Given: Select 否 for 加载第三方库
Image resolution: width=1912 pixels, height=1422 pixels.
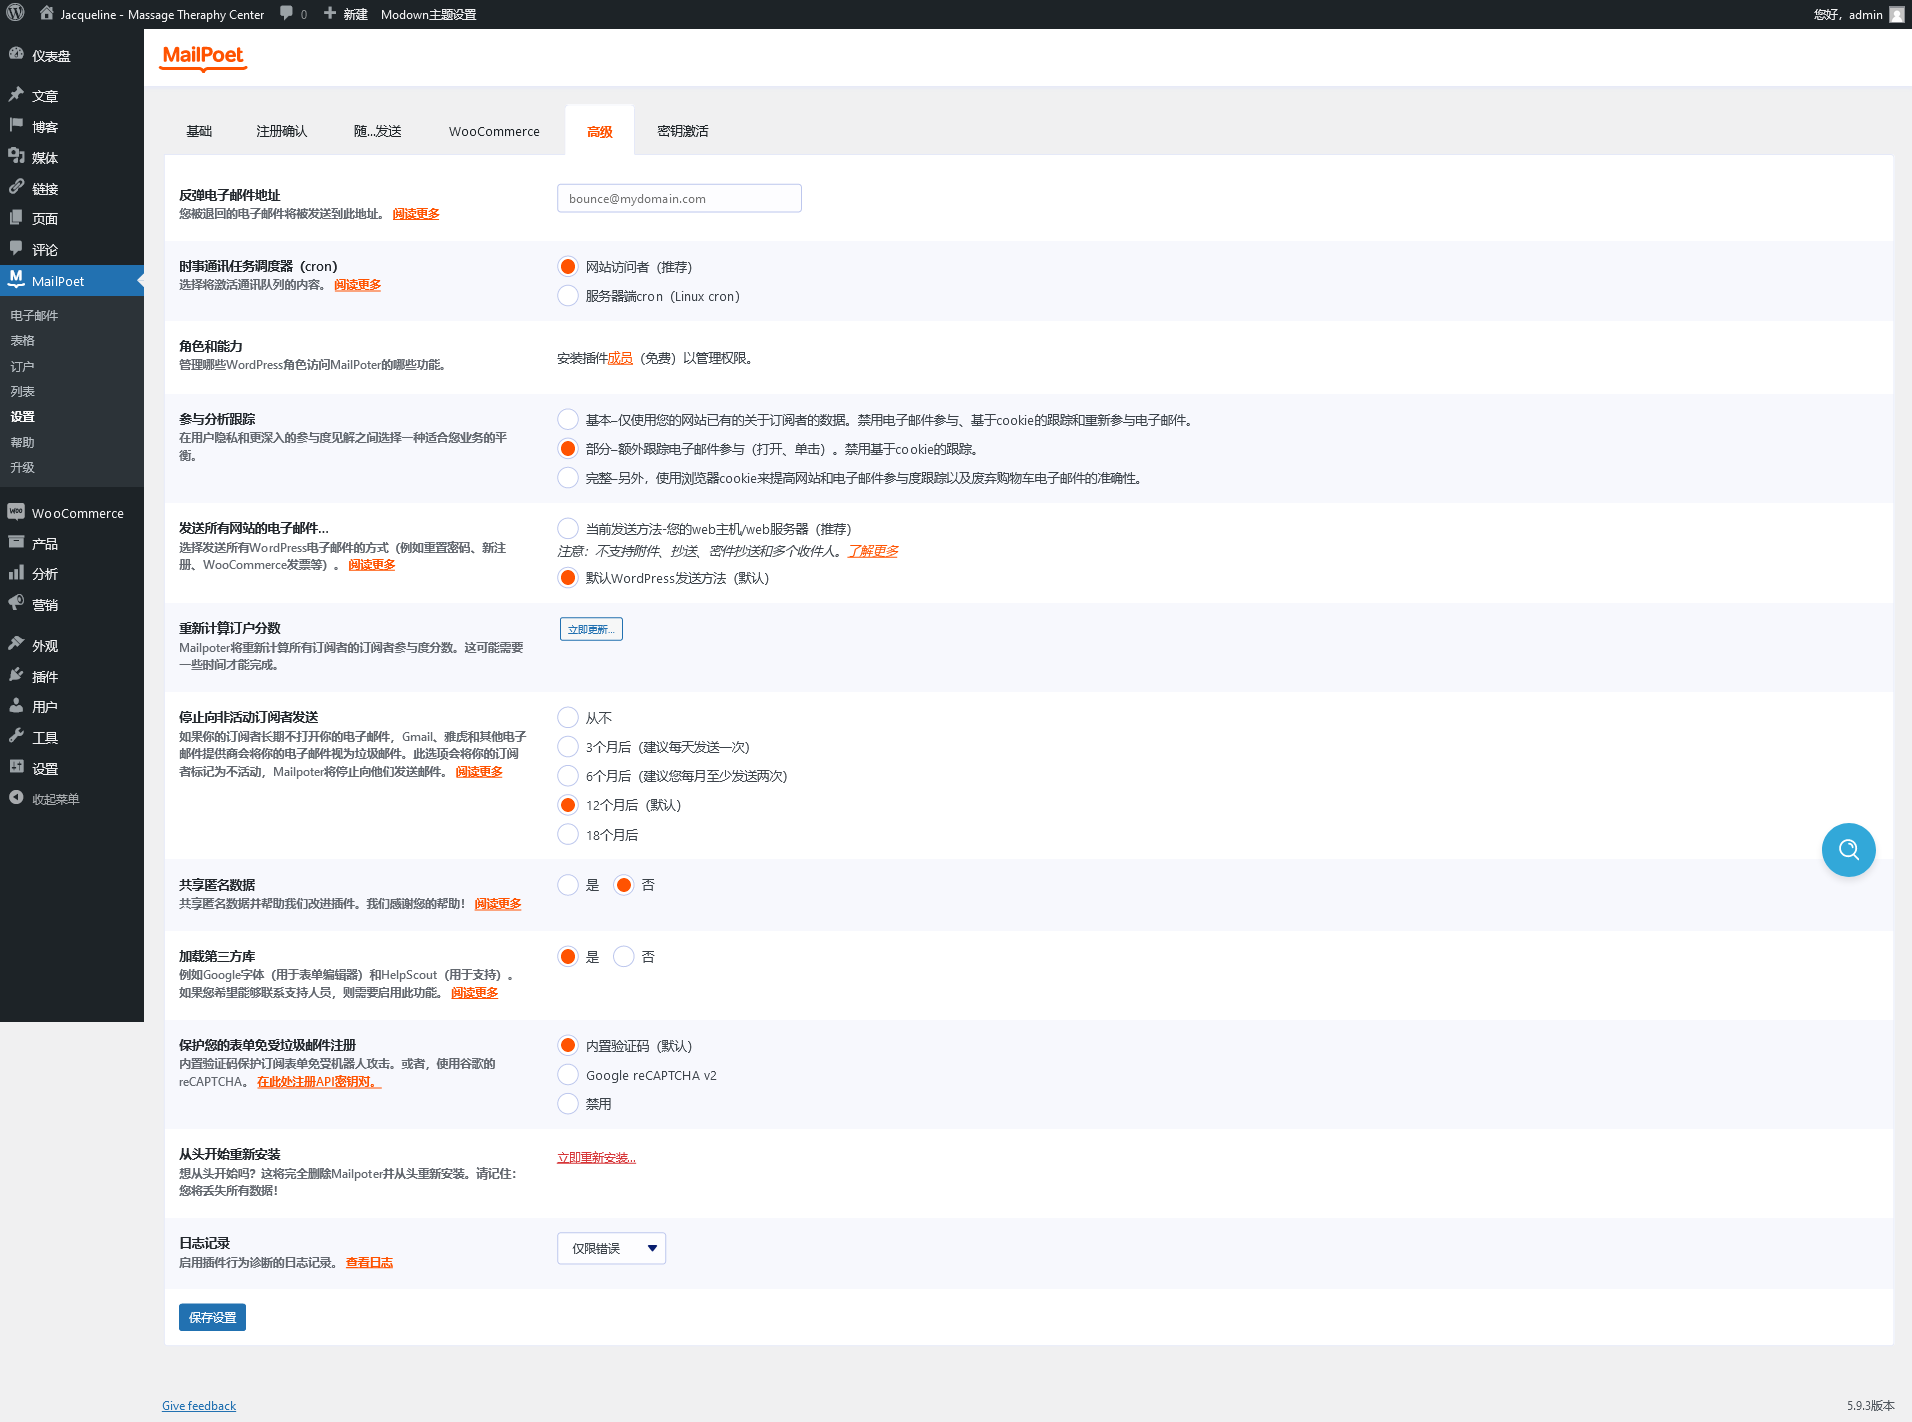Looking at the screenshot, I should [x=624, y=957].
